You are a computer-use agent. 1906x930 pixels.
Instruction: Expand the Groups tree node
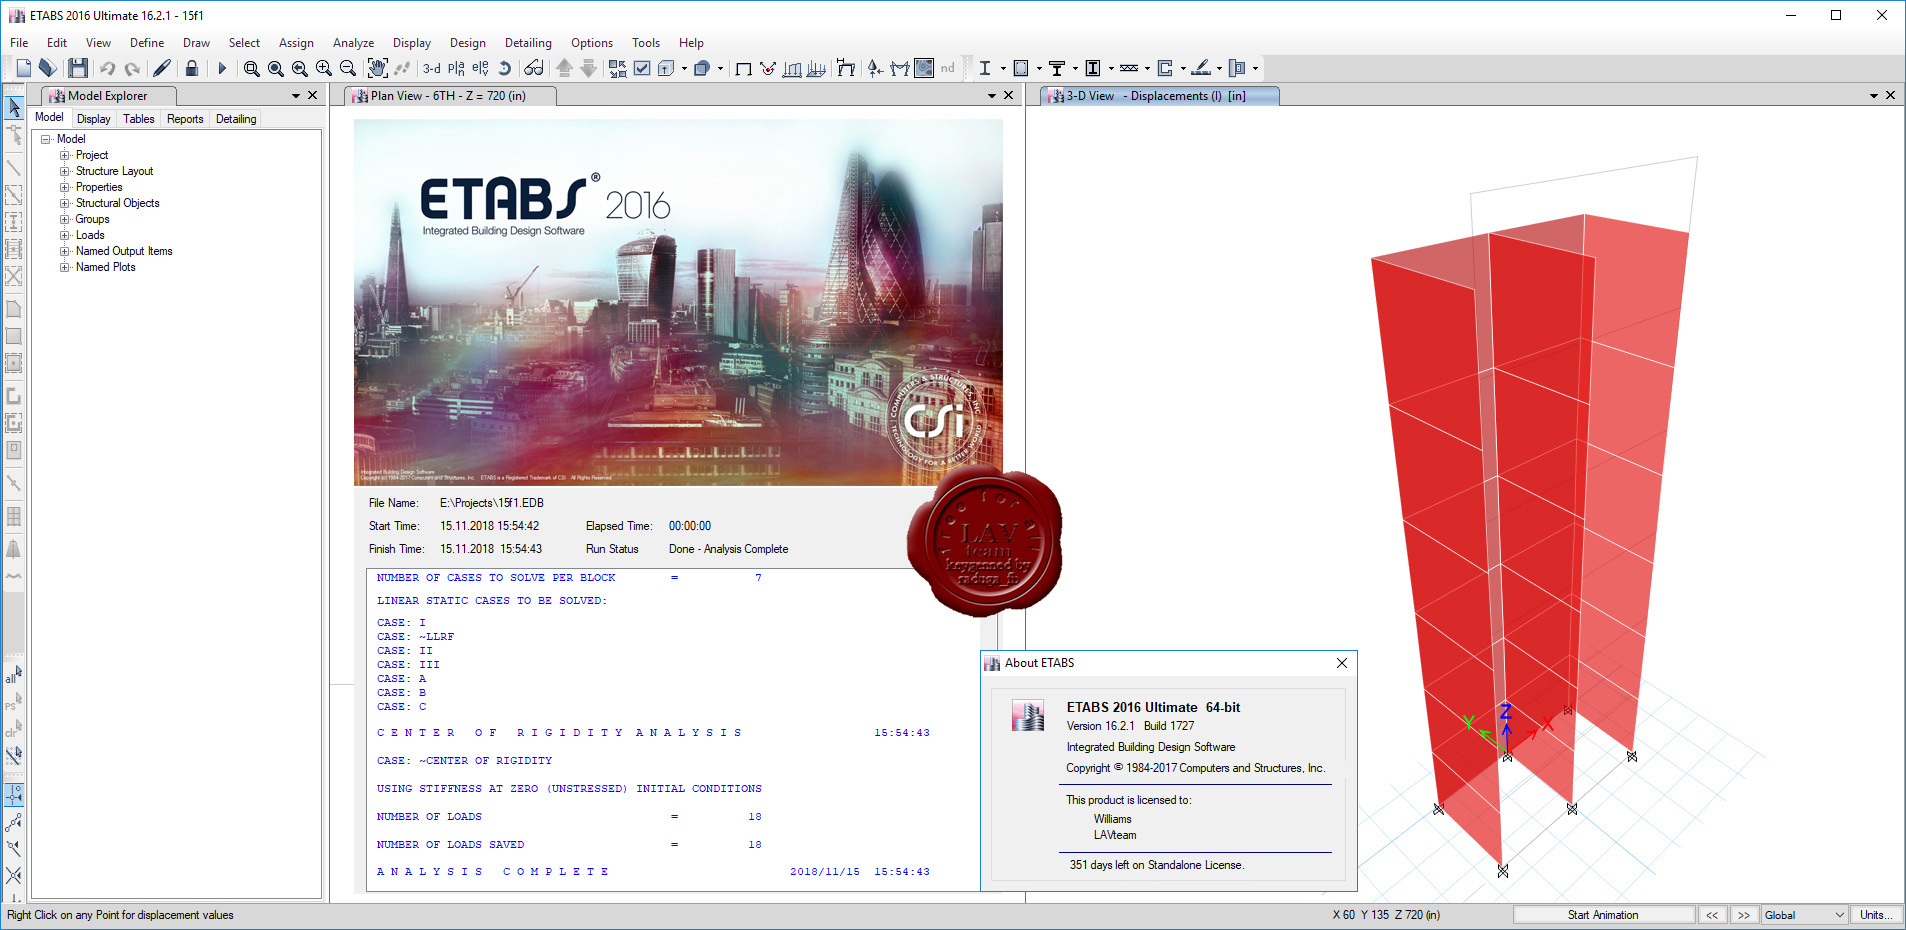[65, 219]
